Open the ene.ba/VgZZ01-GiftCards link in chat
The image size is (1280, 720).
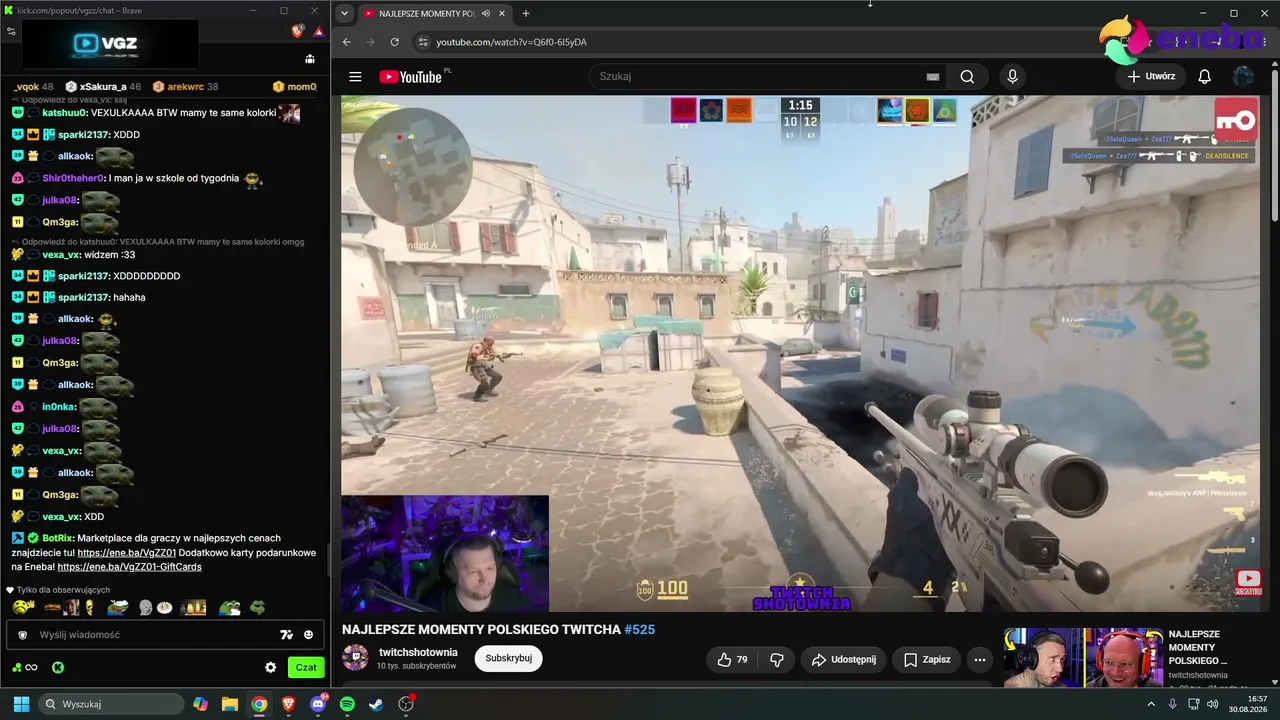pos(129,567)
